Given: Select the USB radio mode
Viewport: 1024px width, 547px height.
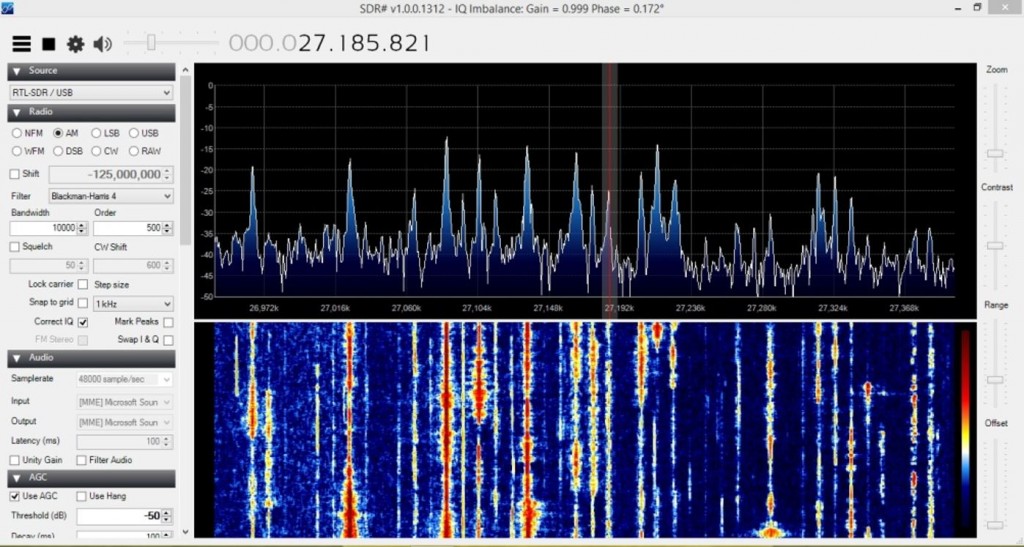Looking at the screenshot, I should point(134,133).
